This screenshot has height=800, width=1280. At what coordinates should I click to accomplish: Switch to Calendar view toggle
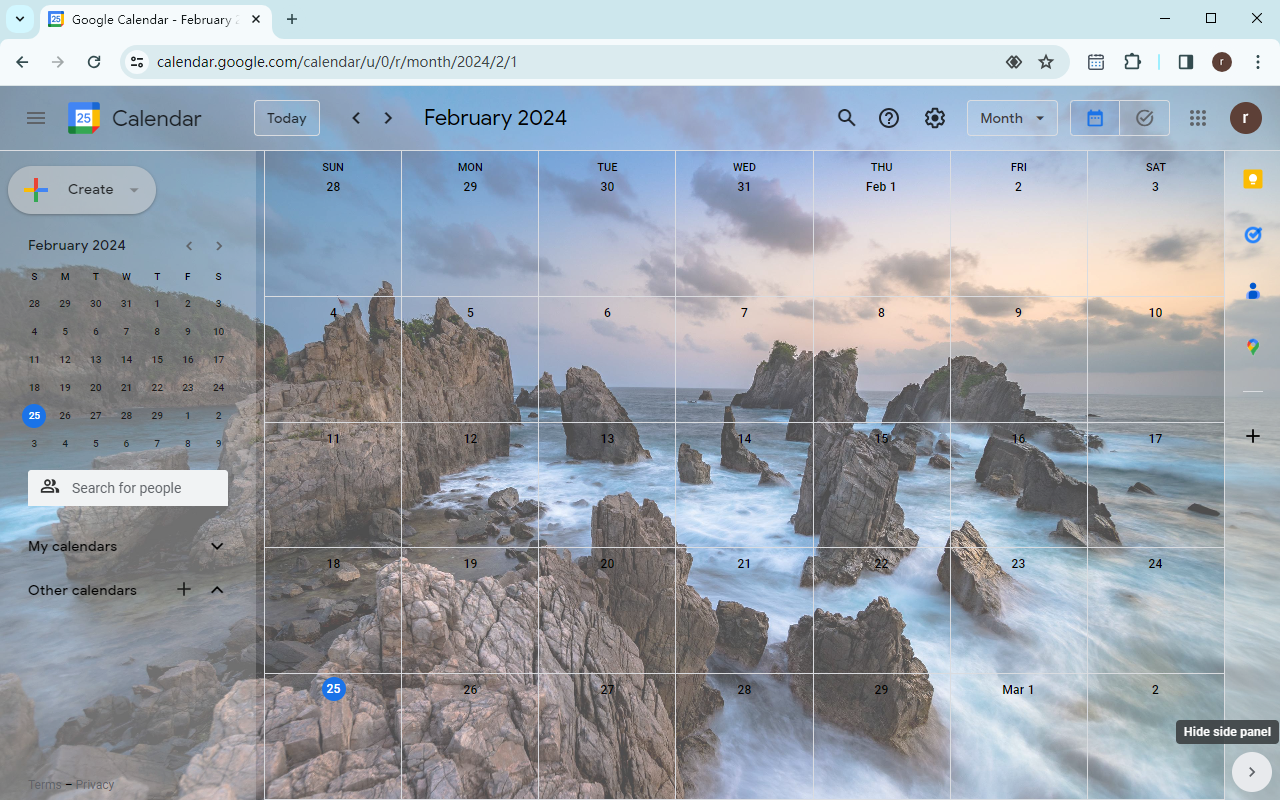tap(1095, 118)
